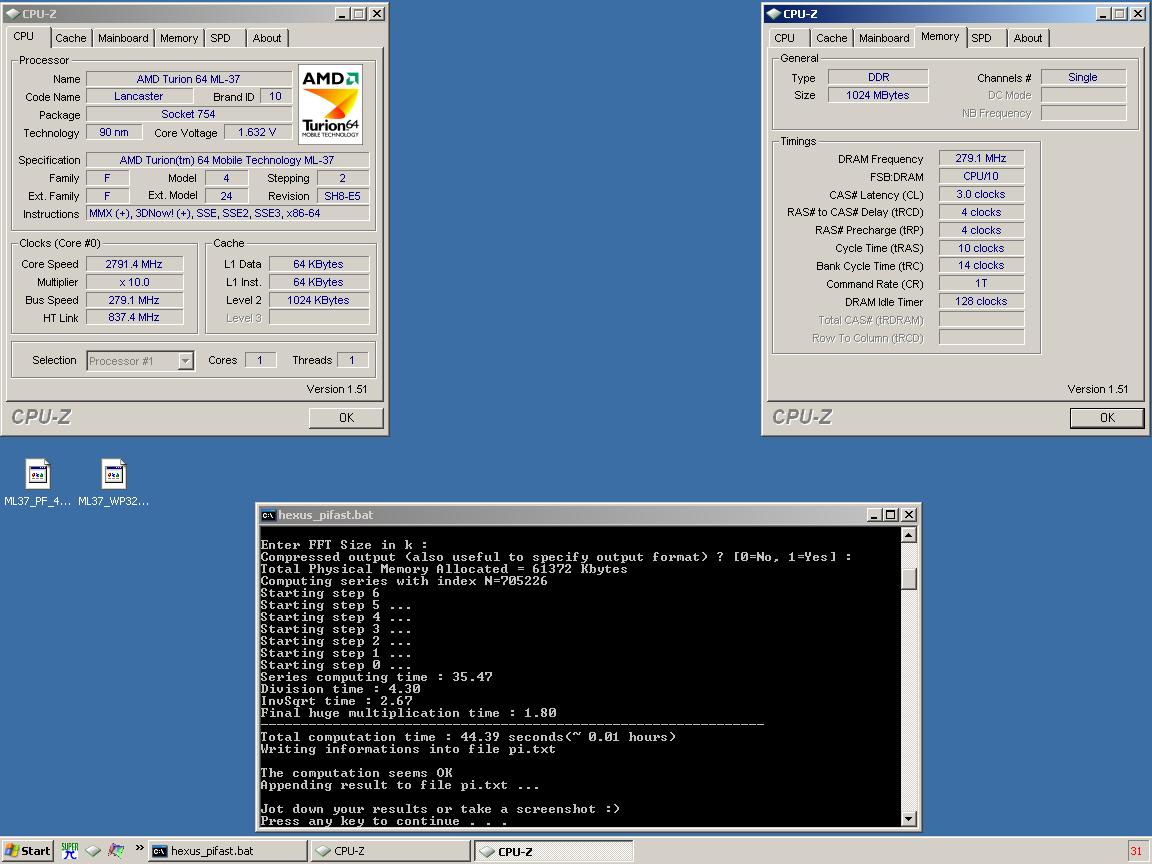
Task: Click the Code Name field Lancaster
Action: coord(140,96)
